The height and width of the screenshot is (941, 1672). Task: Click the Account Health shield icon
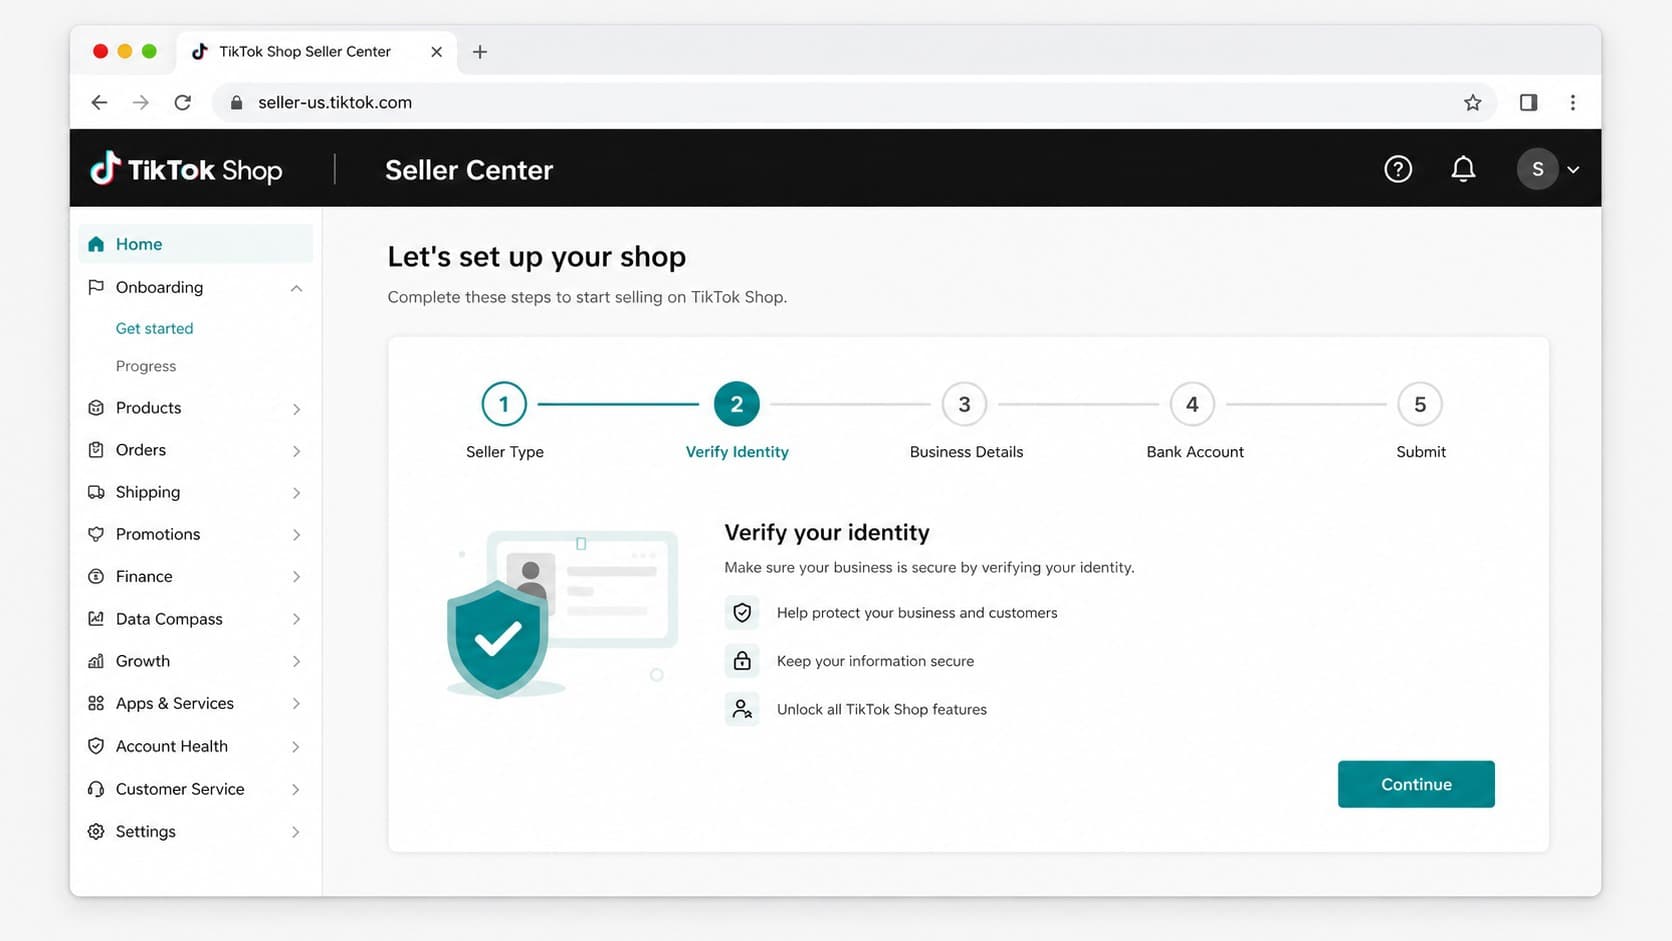96,746
